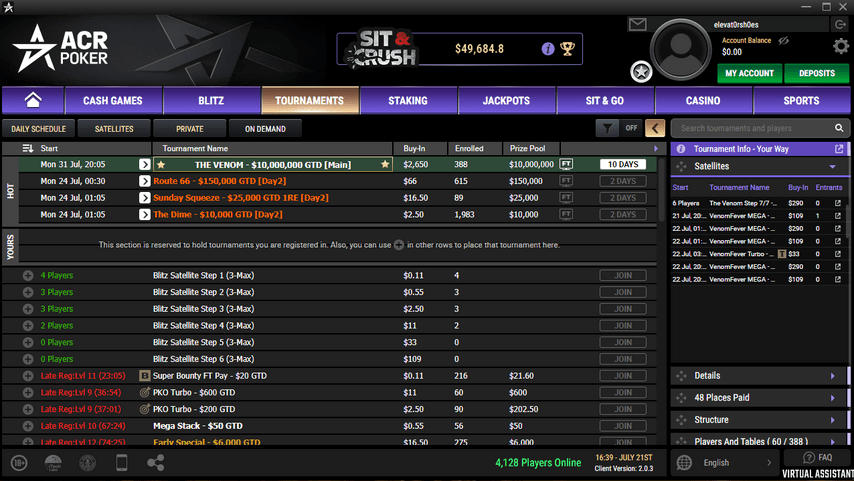This screenshot has height=481, width=854.
Task: Collapse the Satellites section dropdown arrow
Action: 832,167
